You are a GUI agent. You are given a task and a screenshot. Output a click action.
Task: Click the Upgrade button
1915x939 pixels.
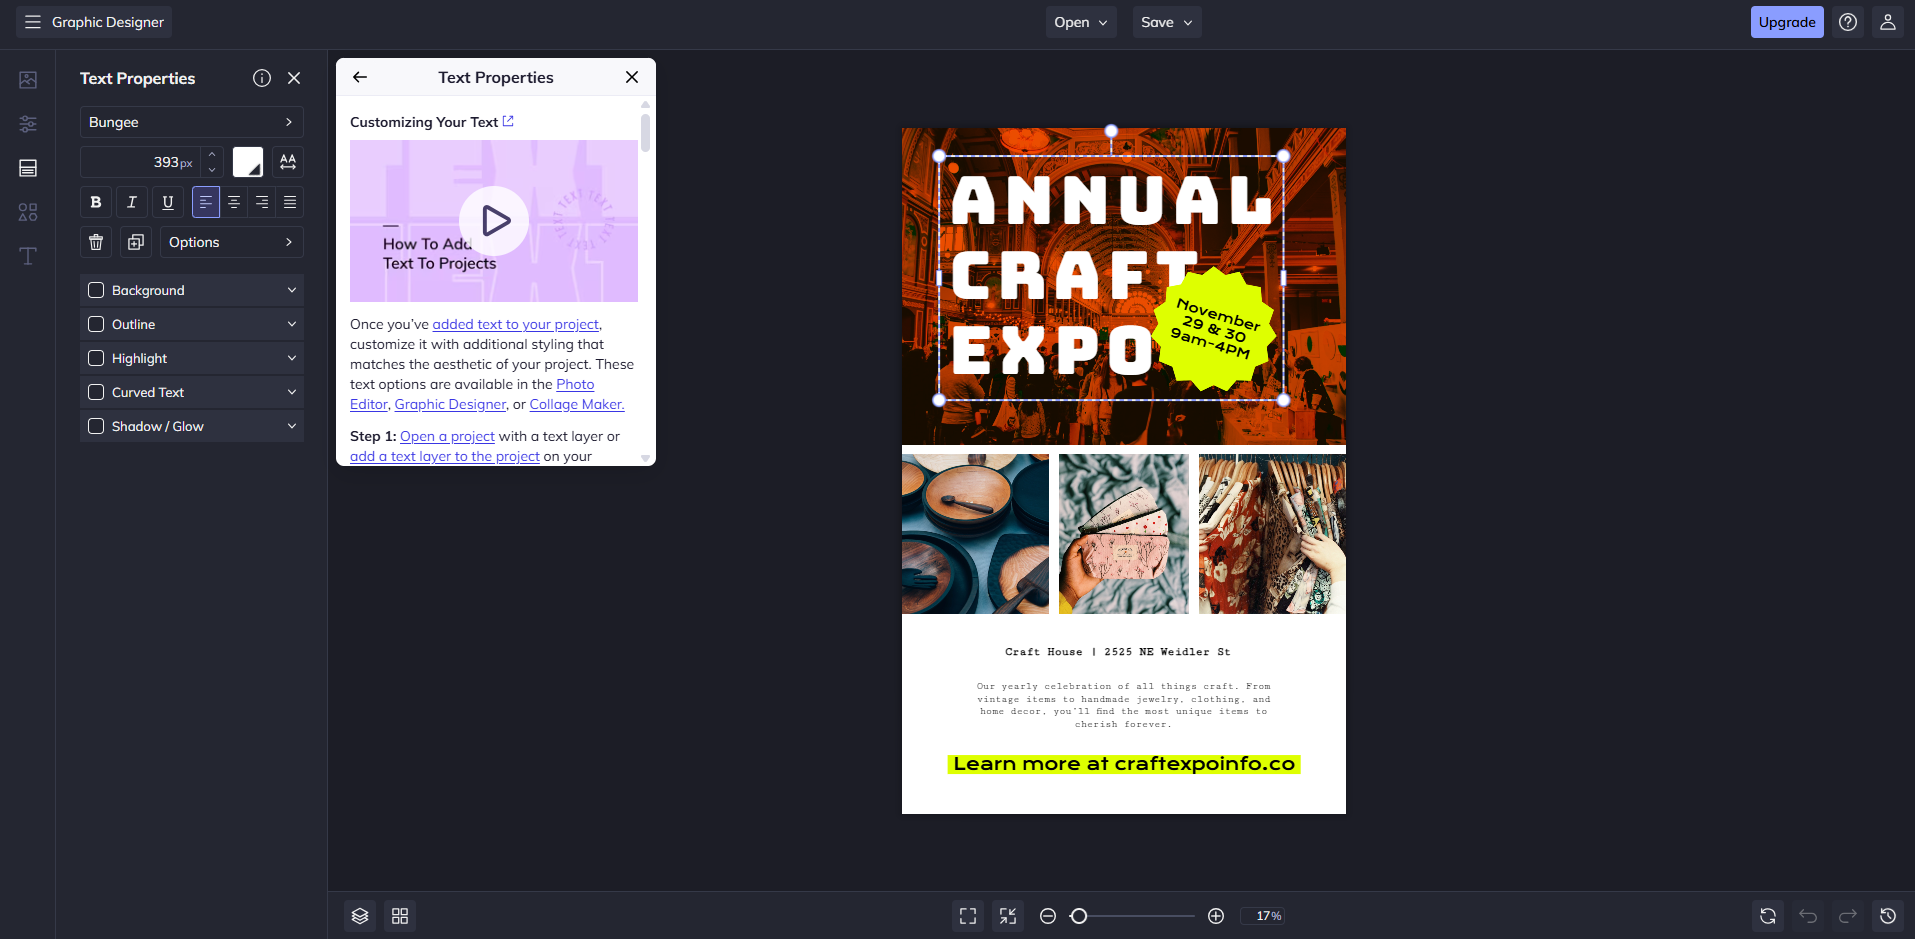click(1787, 22)
